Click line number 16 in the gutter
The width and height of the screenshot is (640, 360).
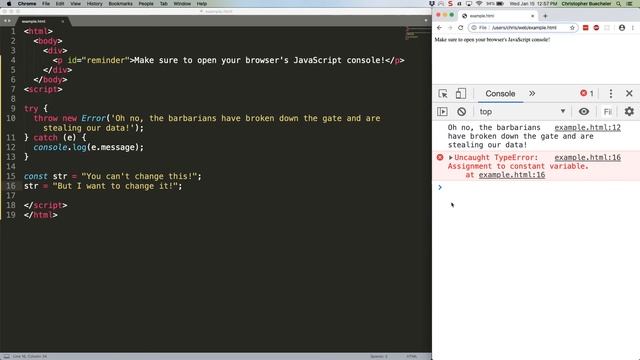tap(11, 186)
